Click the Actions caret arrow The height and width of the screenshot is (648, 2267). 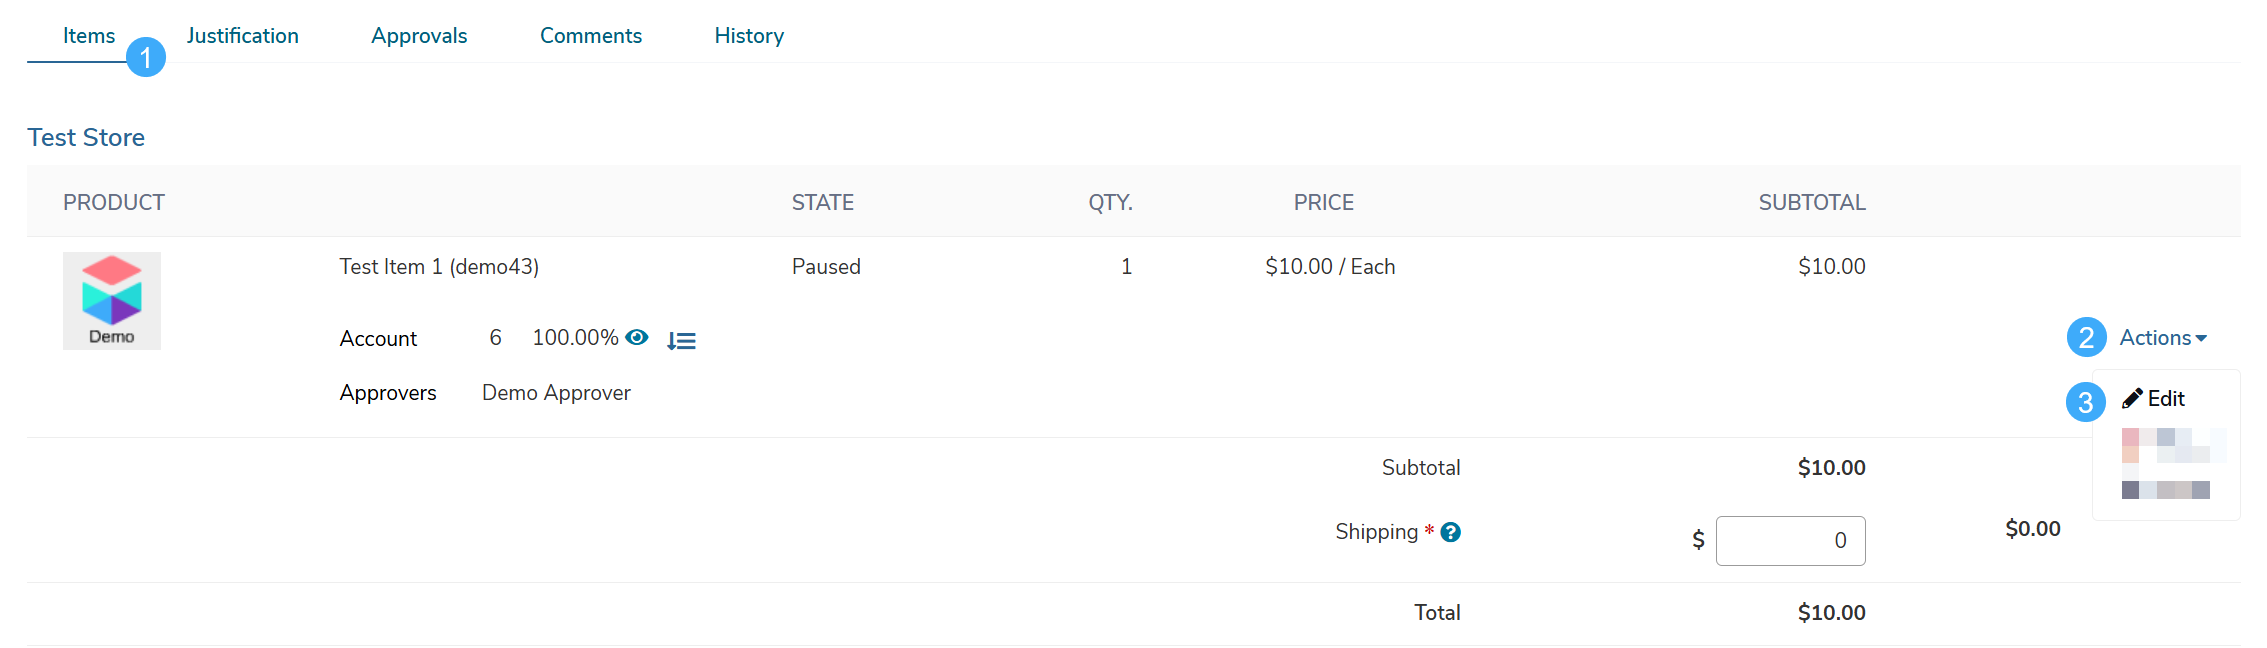point(2201,339)
